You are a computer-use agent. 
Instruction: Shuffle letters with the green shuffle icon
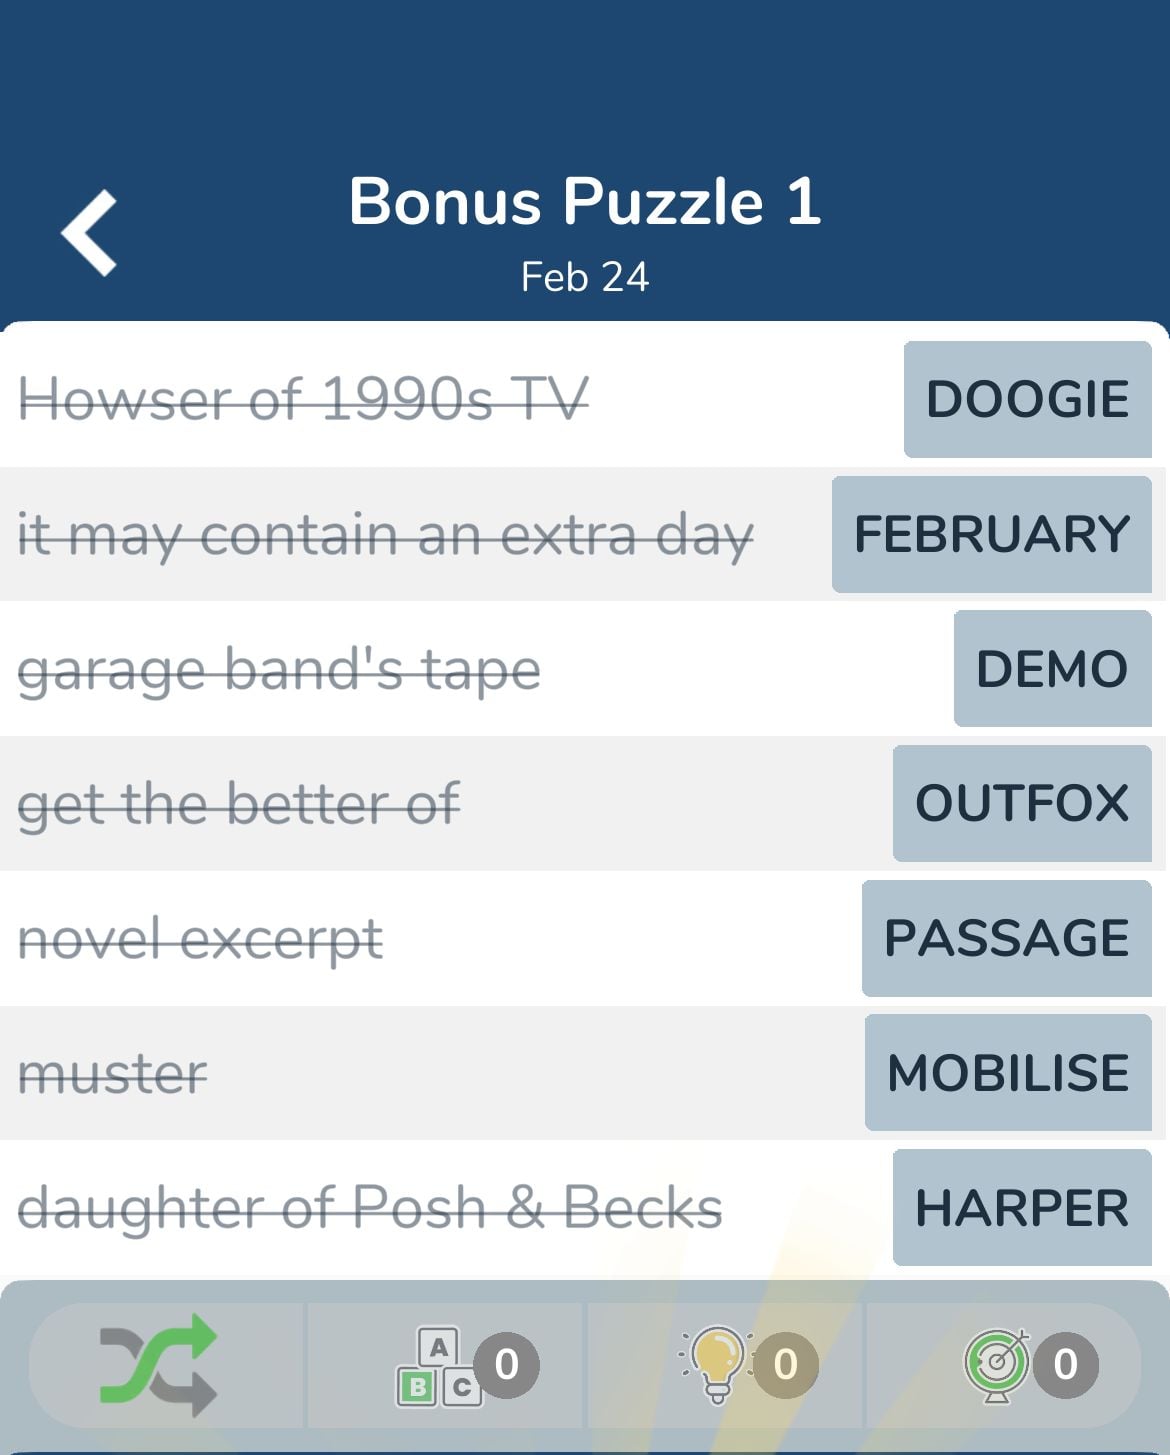(x=158, y=1365)
